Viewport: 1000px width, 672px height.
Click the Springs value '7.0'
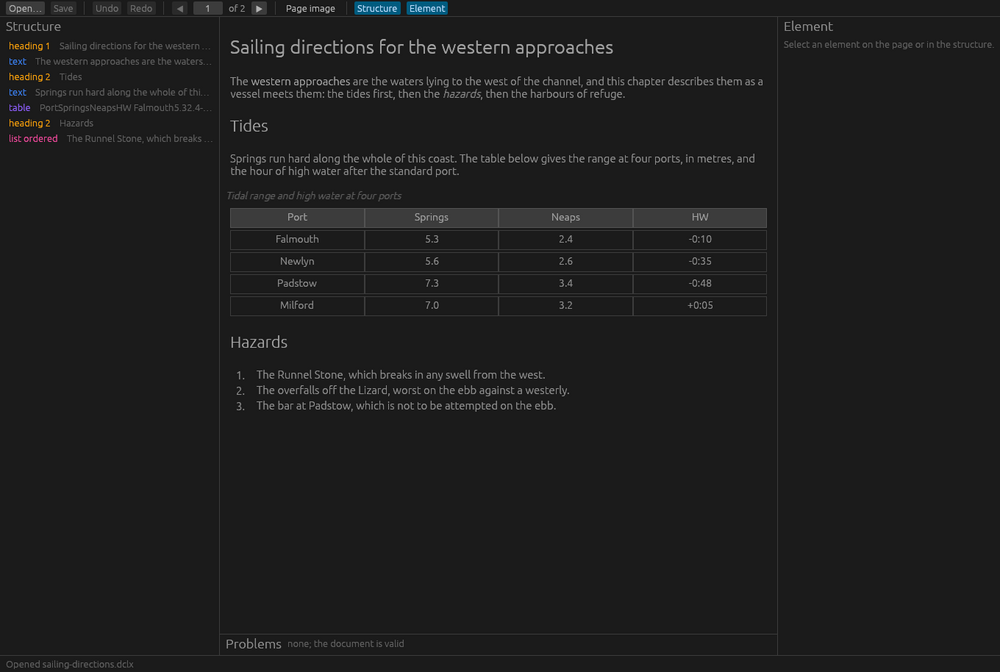(x=431, y=305)
